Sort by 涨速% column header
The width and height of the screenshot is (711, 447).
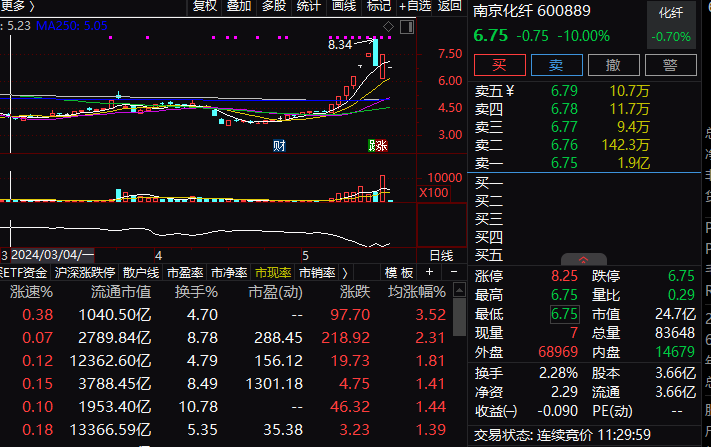pyautogui.click(x=31, y=292)
